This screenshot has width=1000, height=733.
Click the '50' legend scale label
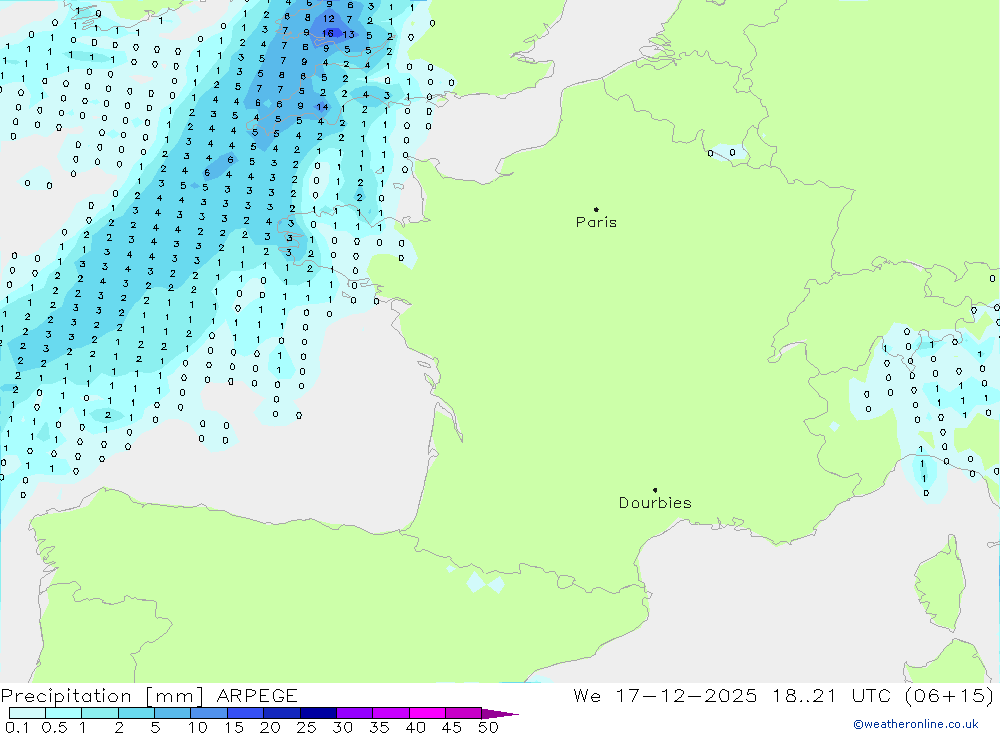tap(489, 727)
